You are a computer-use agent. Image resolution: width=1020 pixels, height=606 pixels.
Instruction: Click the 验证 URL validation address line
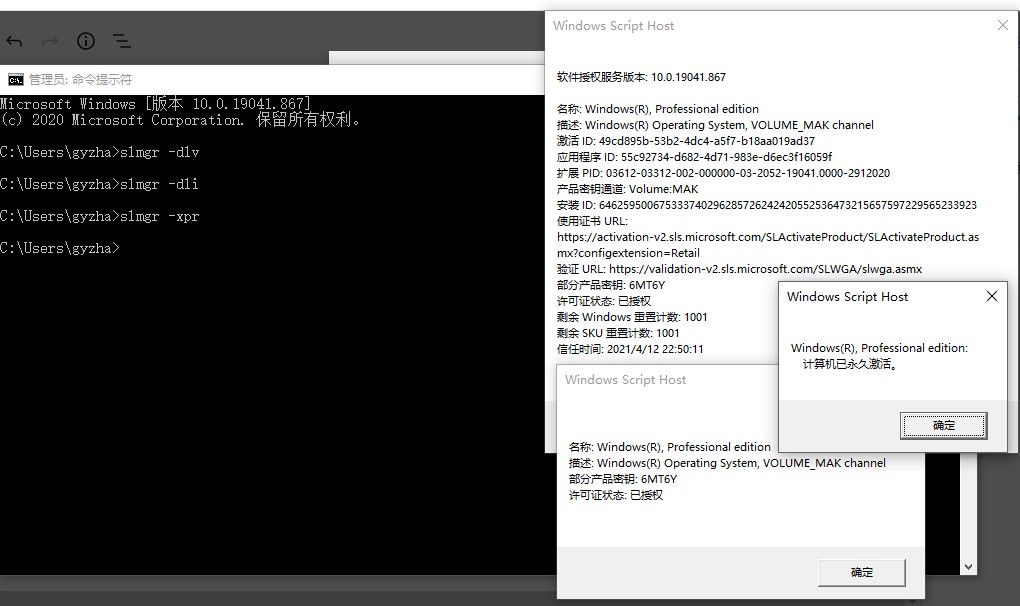(x=740, y=269)
